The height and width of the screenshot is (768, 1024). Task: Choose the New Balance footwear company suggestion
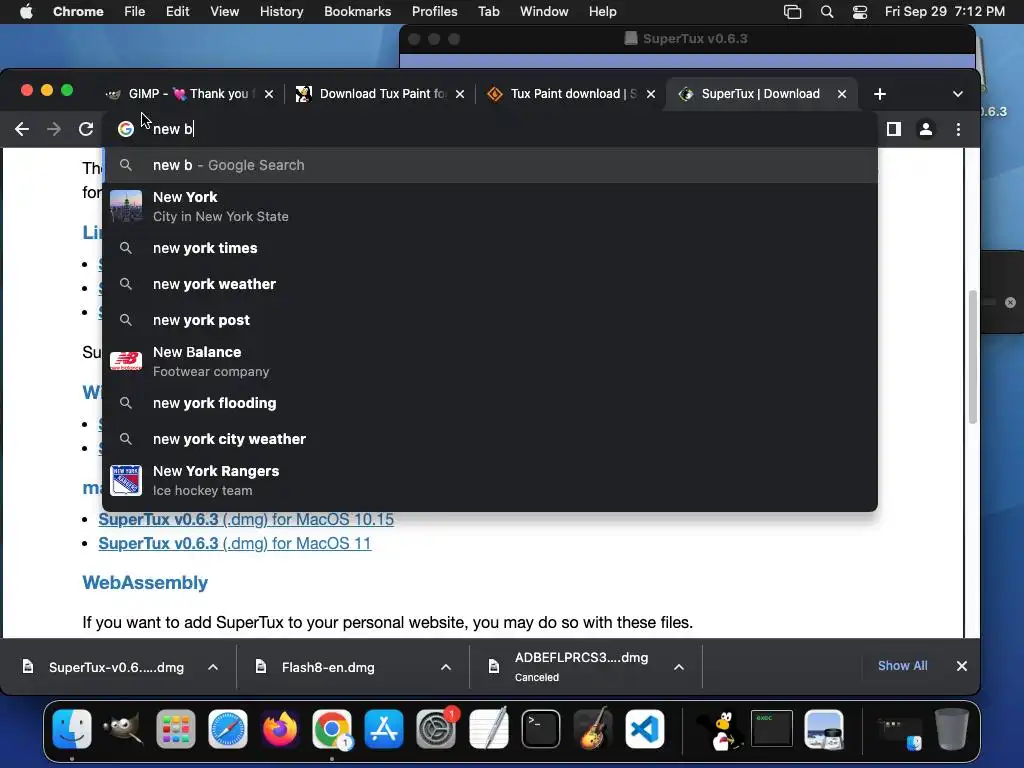(x=490, y=361)
